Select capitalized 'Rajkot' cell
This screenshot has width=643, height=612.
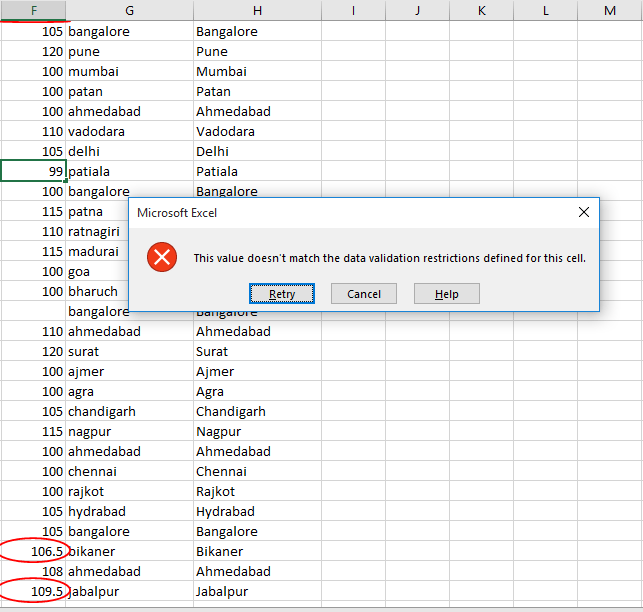[257, 491]
